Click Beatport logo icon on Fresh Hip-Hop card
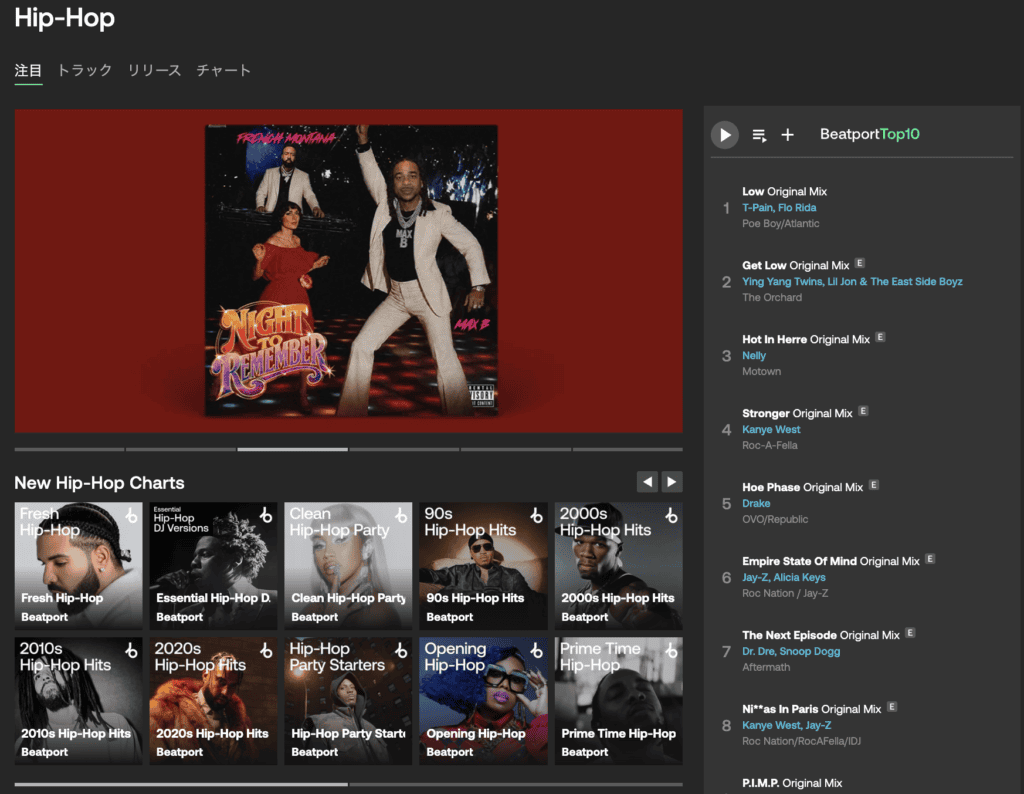This screenshot has height=794, width=1024. pos(131,515)
